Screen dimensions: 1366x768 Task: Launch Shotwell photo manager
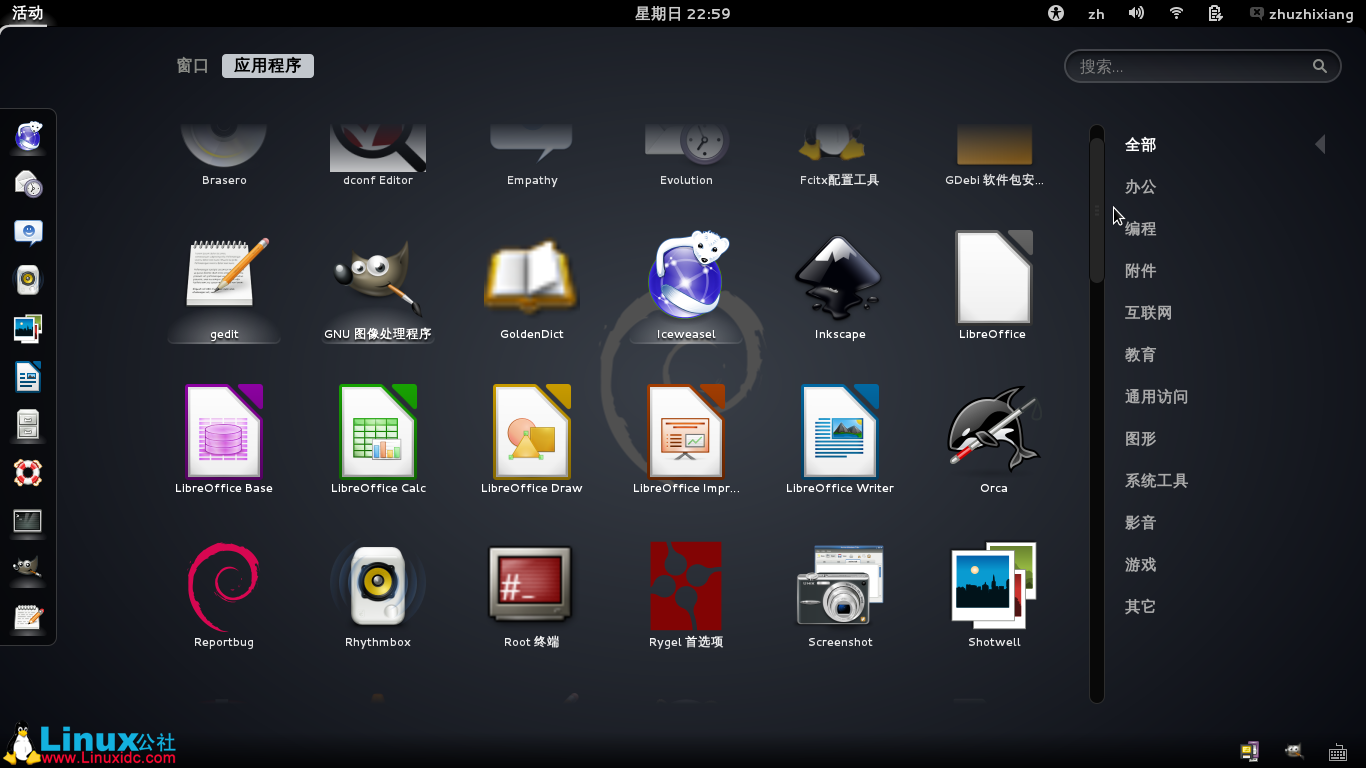point(993,585)
